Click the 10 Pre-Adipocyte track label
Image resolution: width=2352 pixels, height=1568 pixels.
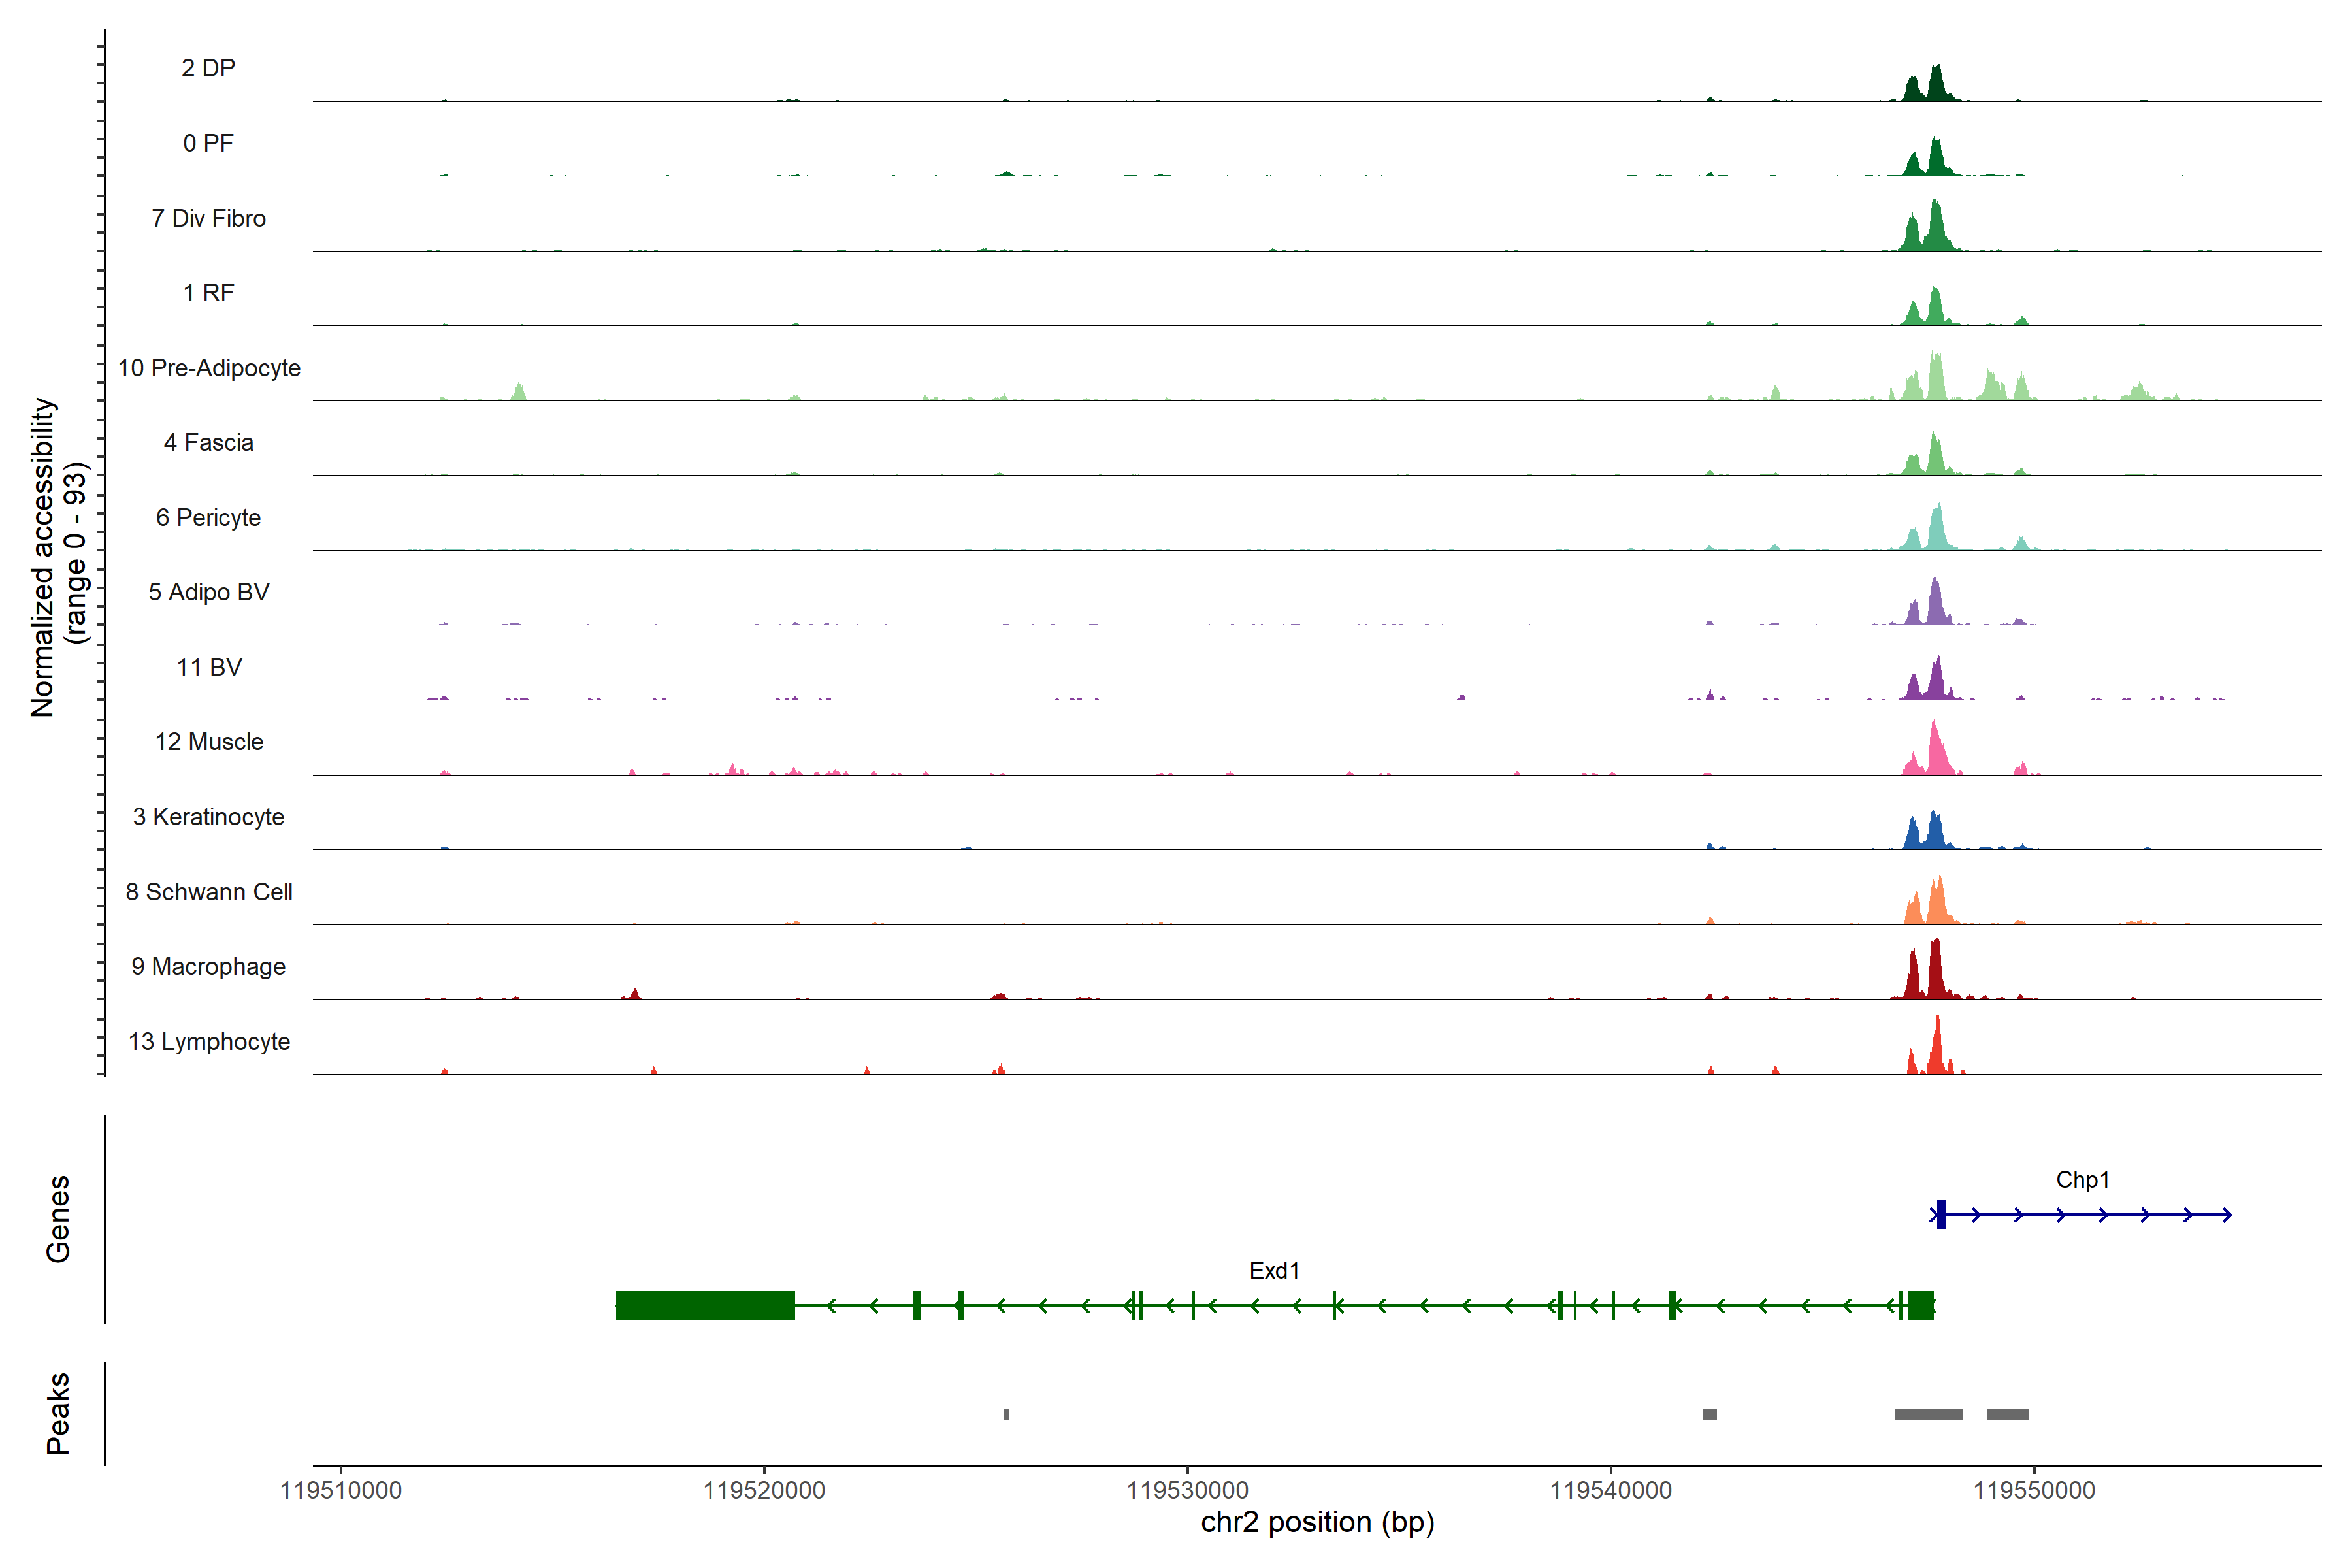point(209,368)
